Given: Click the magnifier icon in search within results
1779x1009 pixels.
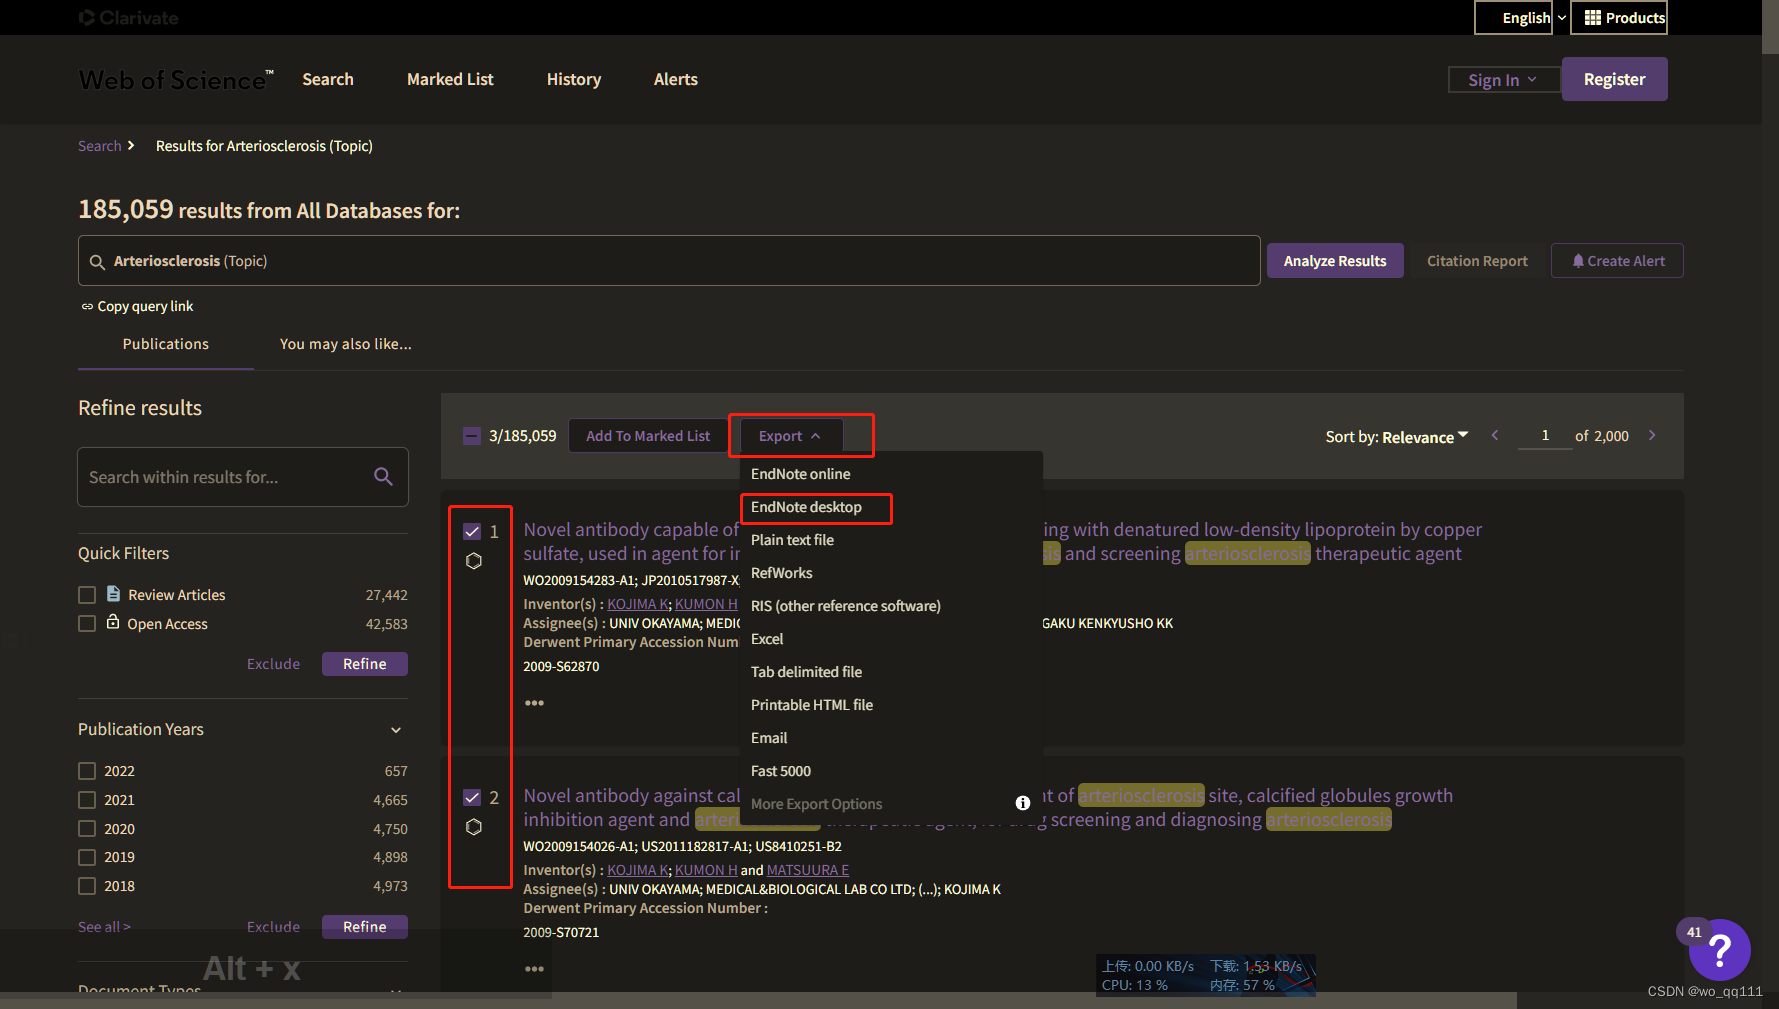Looking at the screenshot, I should pyautogui.click(x=383, y=477).
